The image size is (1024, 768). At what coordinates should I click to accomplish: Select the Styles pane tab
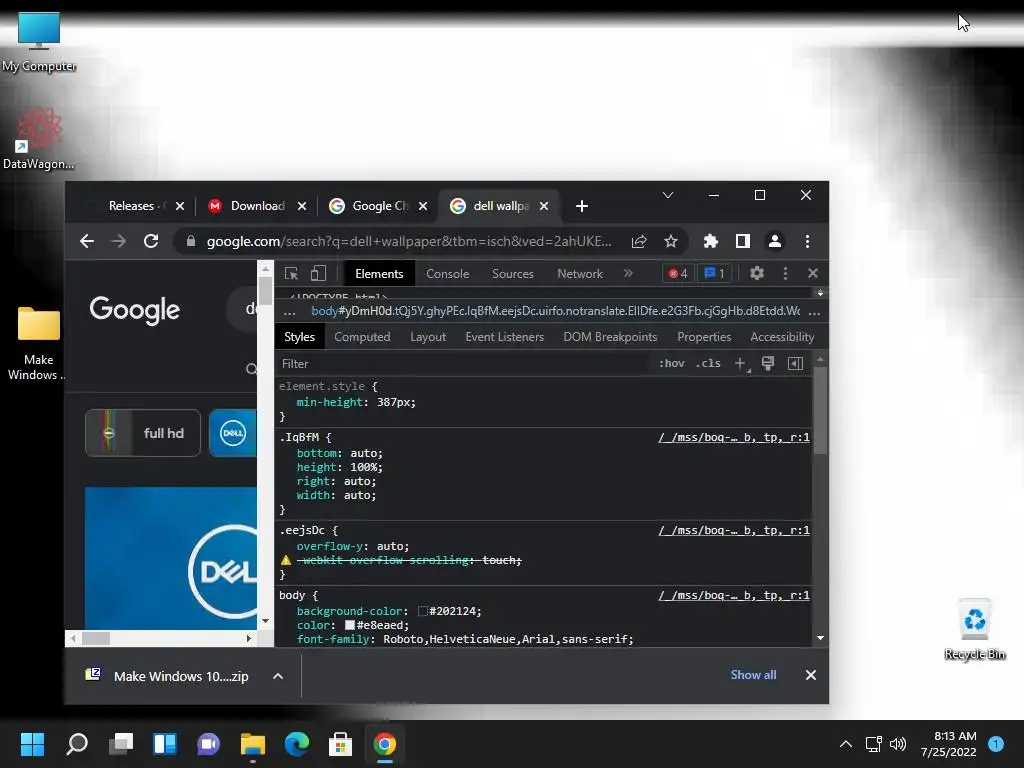[299, 337]
